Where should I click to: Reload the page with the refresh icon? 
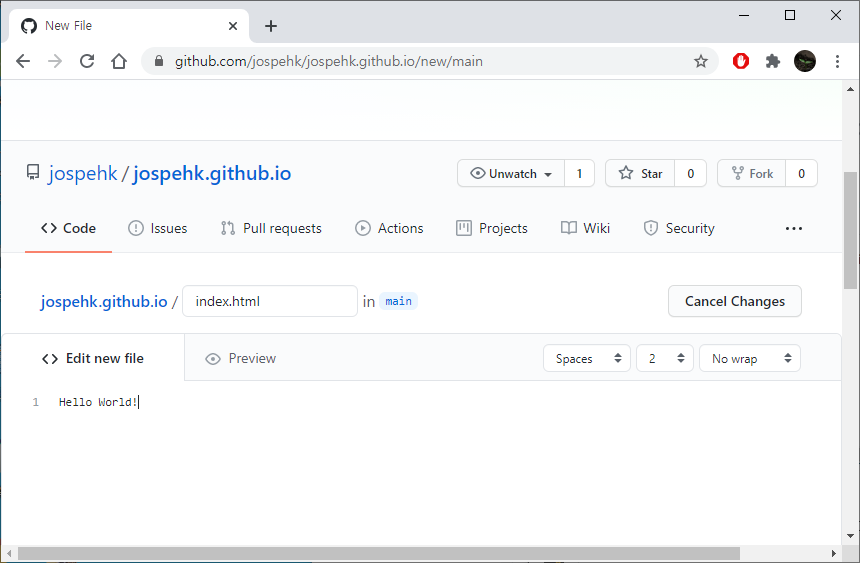(x=87, y=61)
